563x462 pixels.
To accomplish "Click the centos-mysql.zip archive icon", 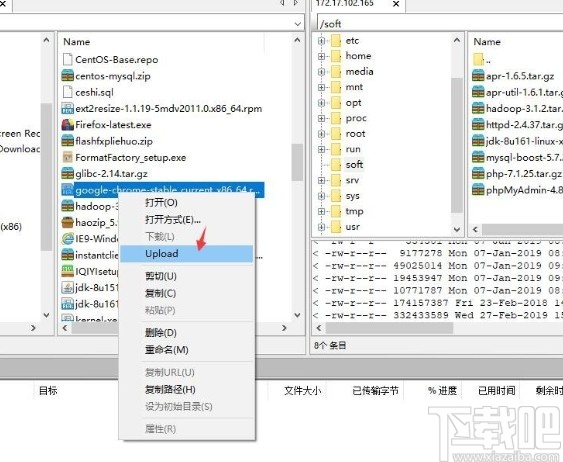I will click(68, 76).
